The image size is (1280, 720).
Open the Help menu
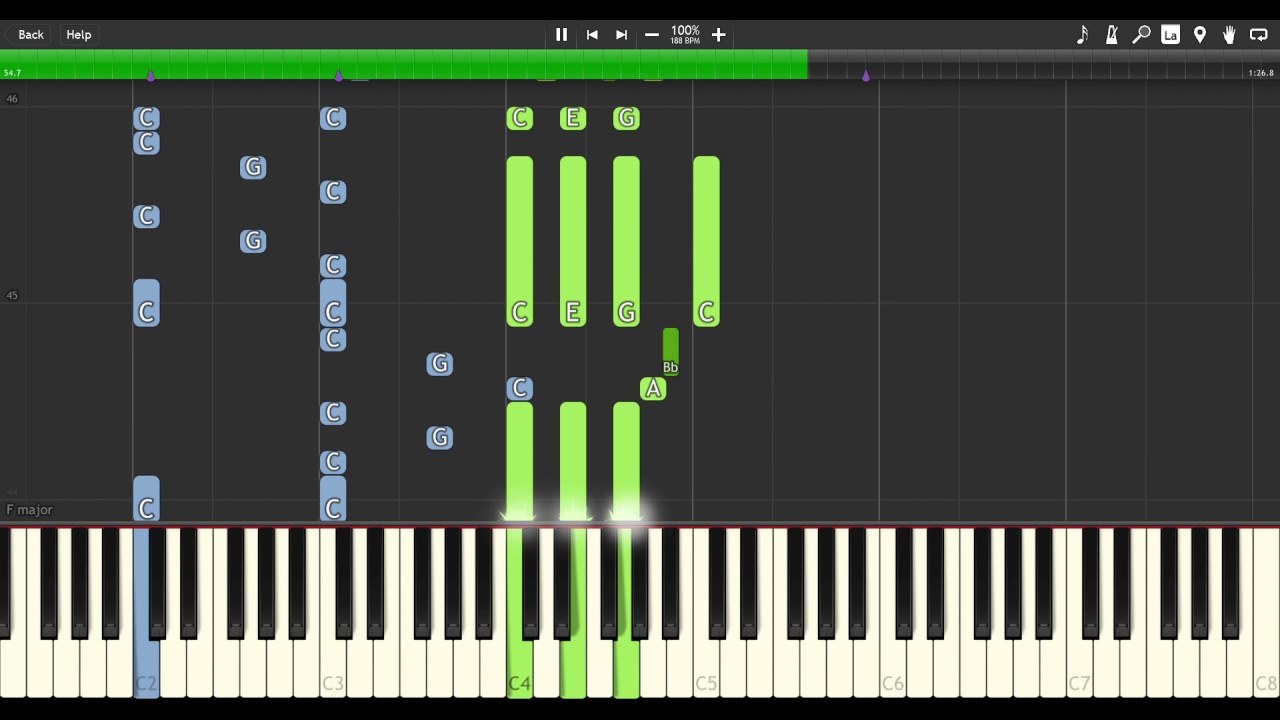tap(79, 35)
